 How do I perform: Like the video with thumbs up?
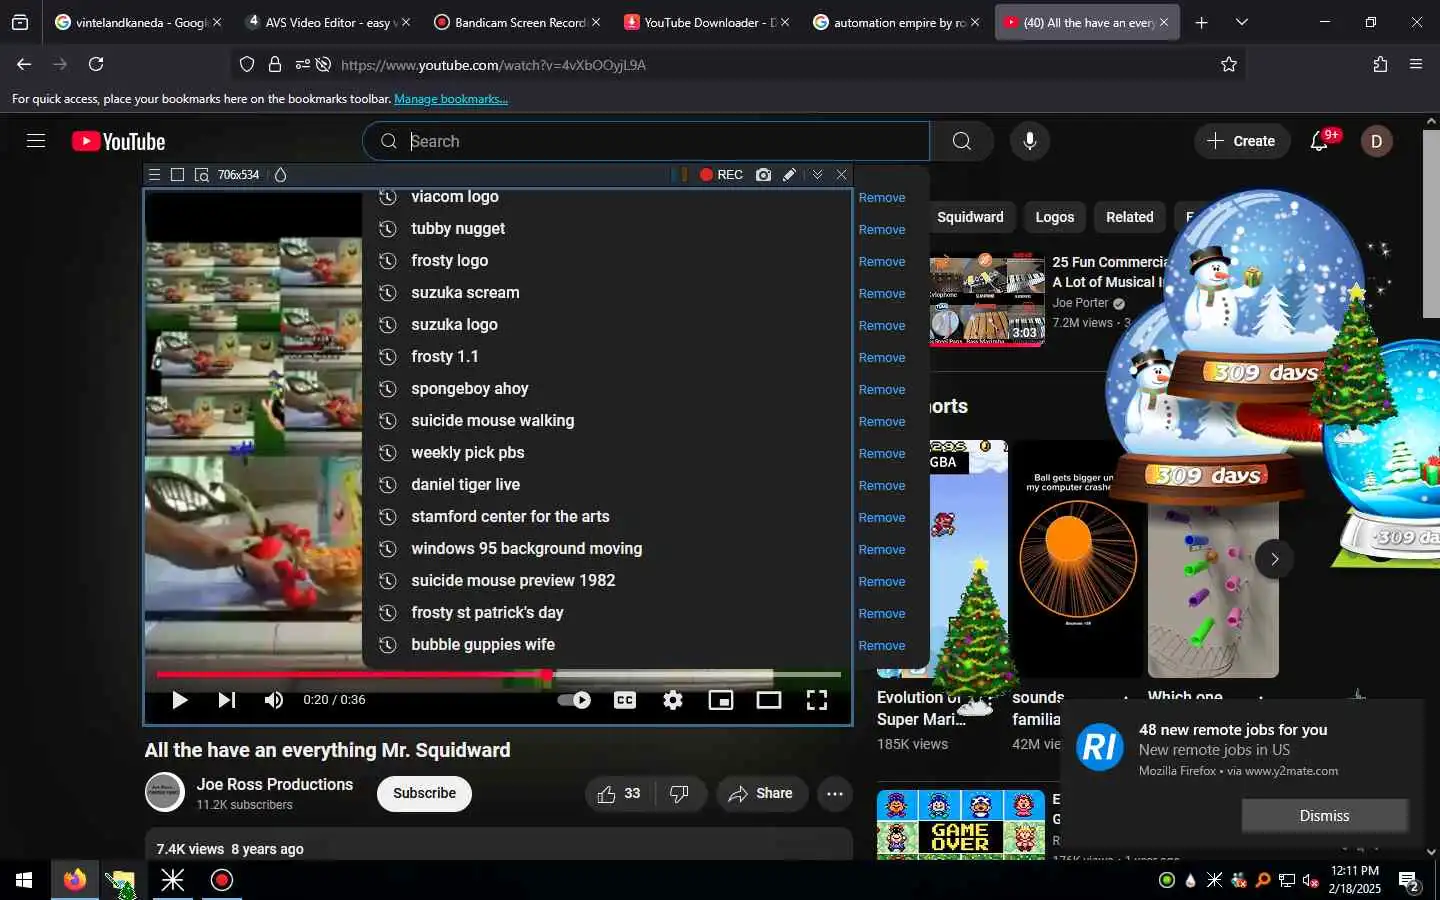click(619, 794)
